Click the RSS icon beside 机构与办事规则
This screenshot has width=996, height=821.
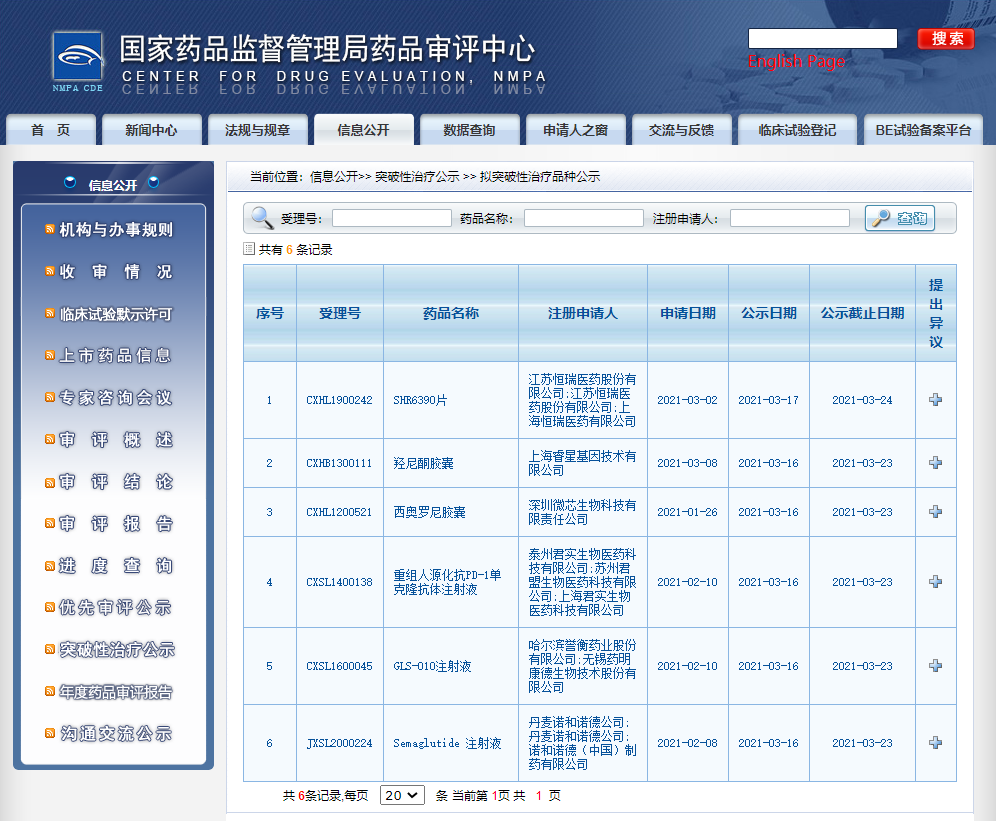pyautogui.click(x=50, y=229)
